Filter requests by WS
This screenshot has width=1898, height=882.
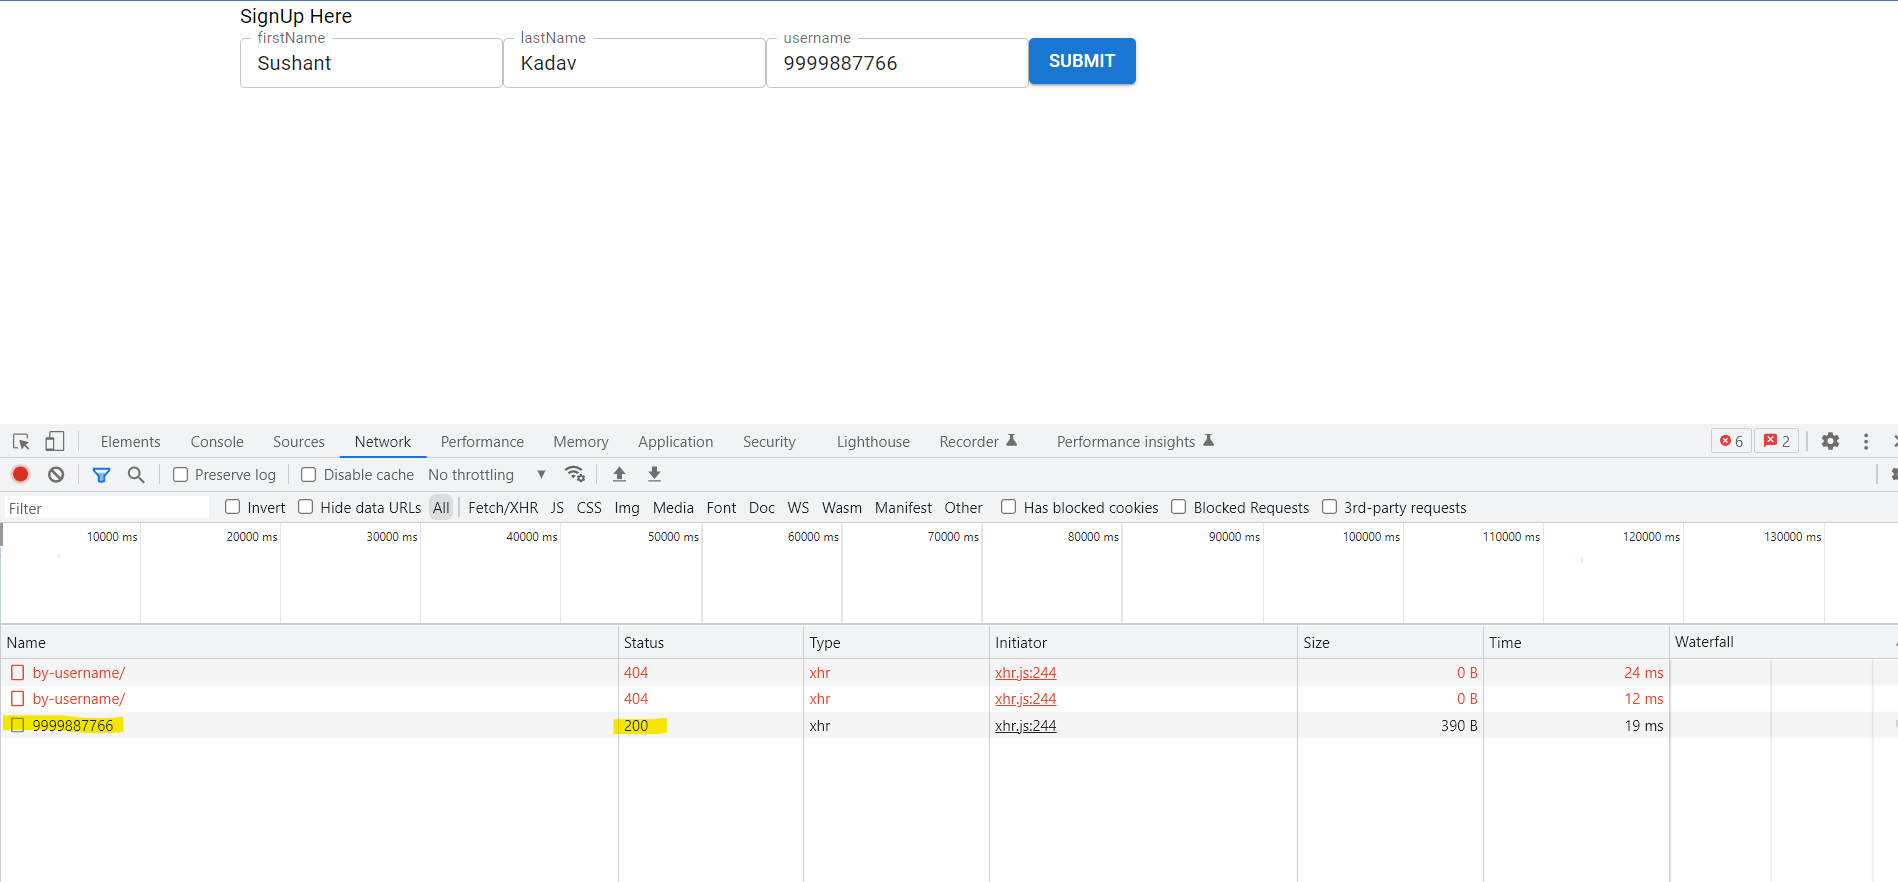(798, 507)
